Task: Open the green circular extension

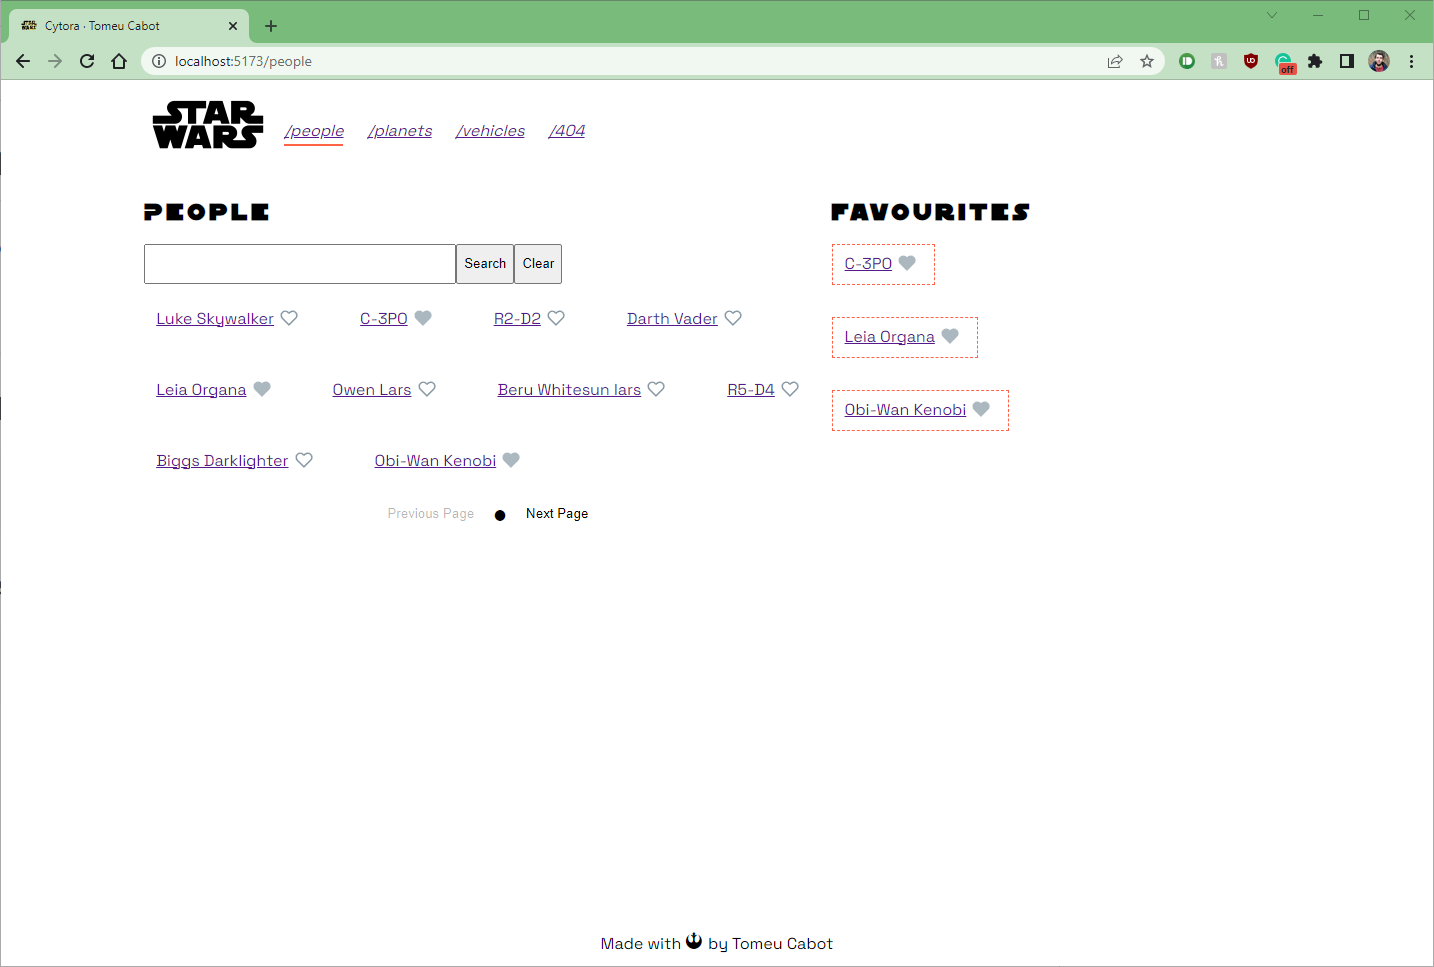Action: point(1187,61)
